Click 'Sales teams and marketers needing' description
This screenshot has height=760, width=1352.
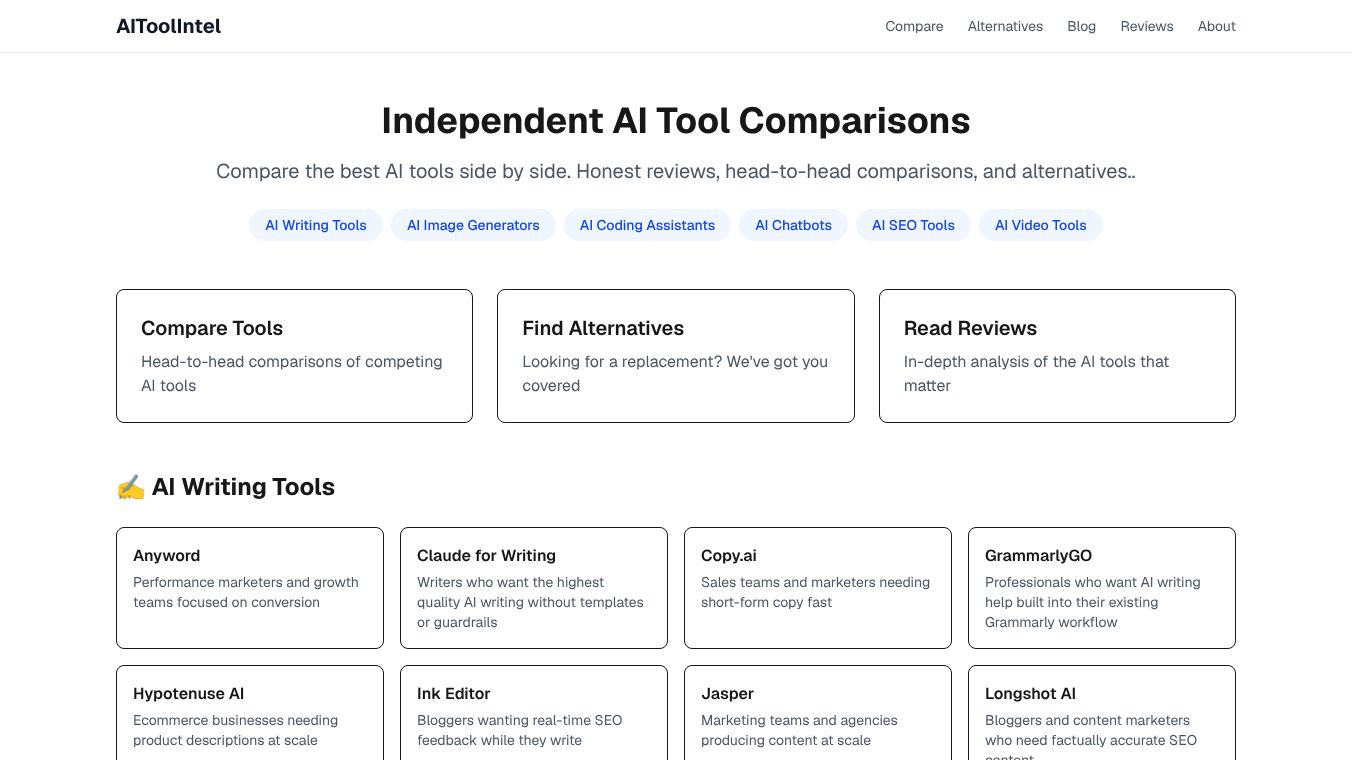point(815,592)
